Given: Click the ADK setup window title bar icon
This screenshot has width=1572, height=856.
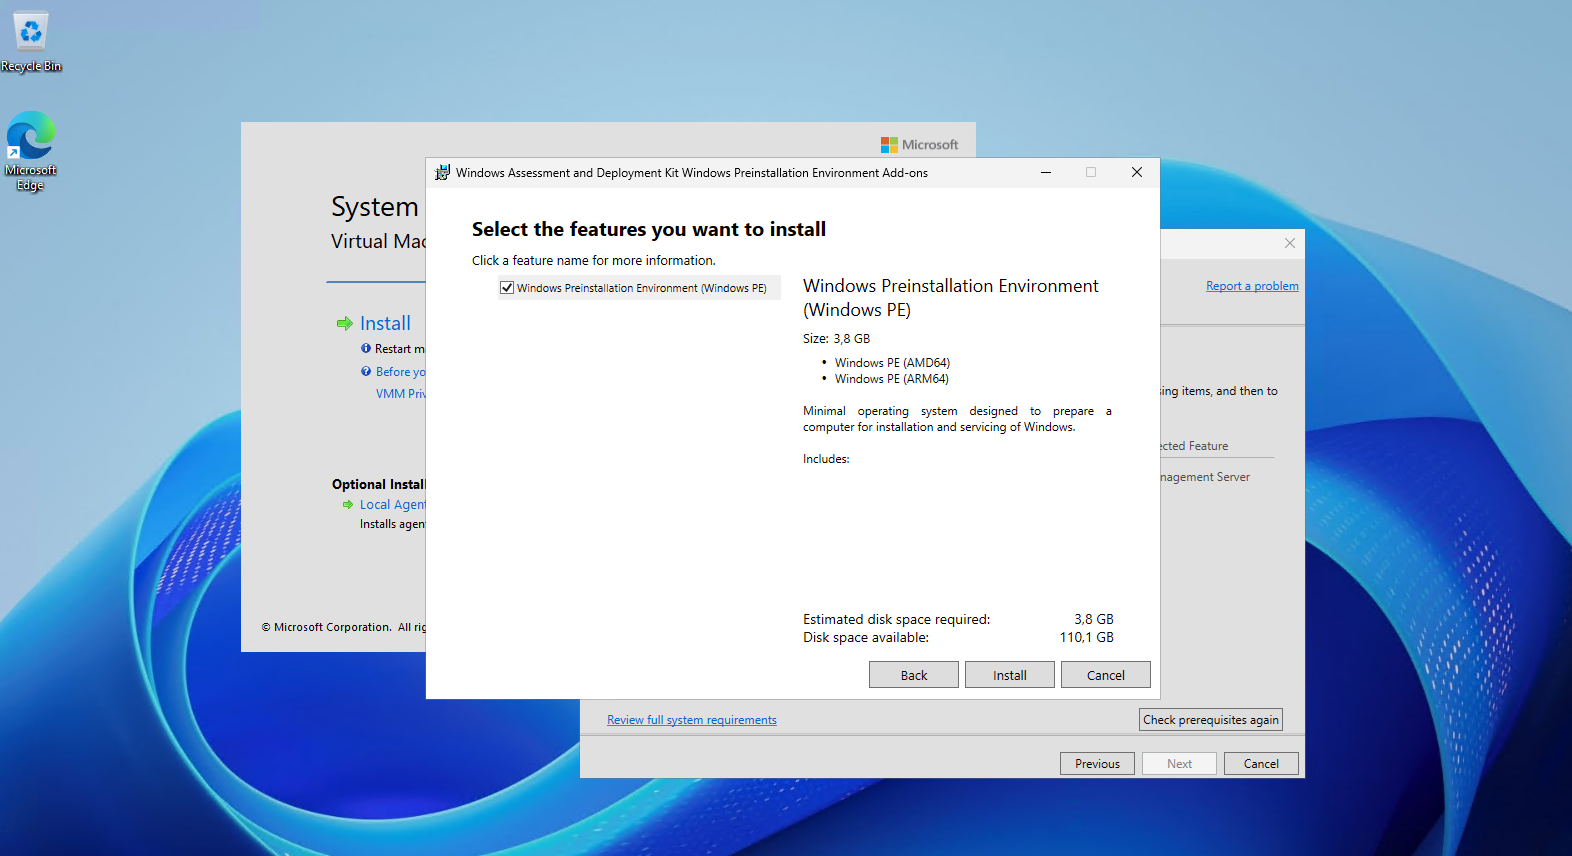Looking at the screenshot, I should [x=442, y=173].
